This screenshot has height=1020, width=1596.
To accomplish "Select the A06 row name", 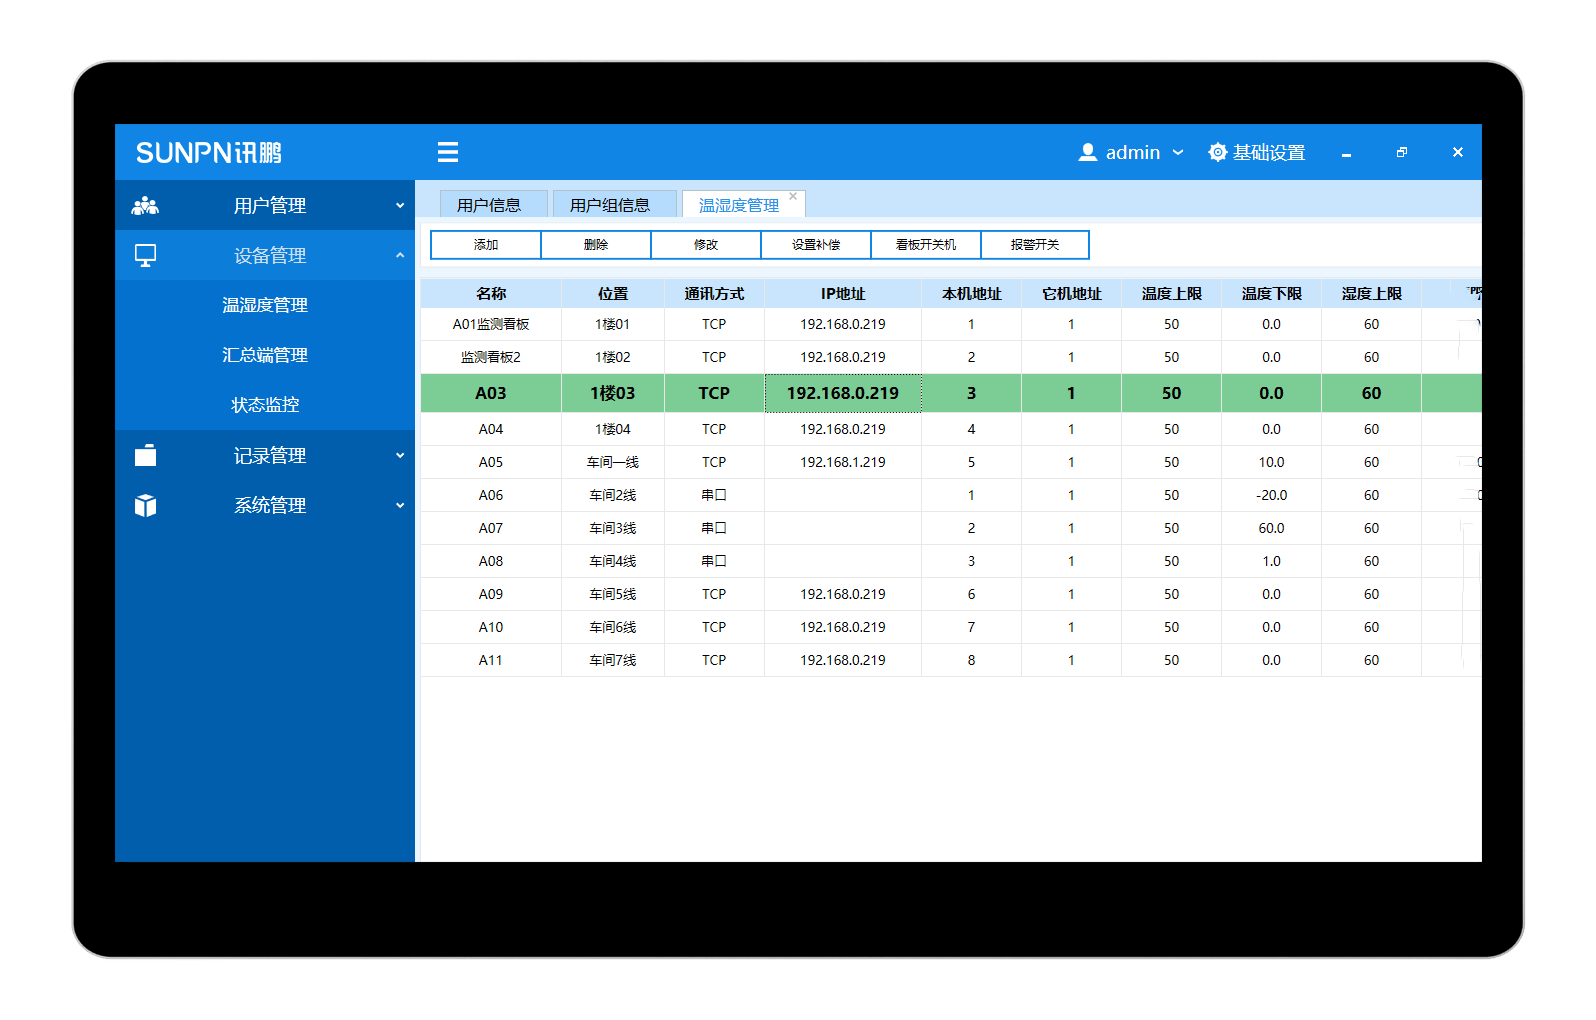I will pos(491,495).
